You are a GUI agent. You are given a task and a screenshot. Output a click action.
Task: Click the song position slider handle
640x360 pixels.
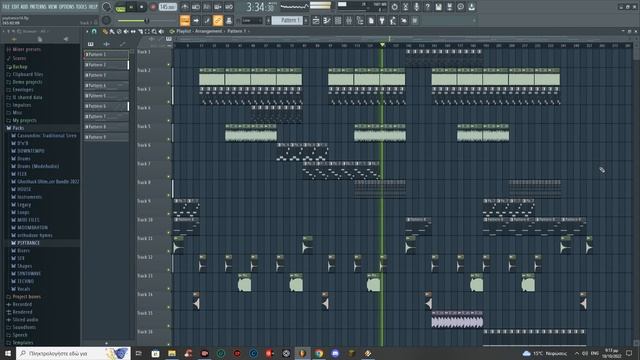[147, 20]
